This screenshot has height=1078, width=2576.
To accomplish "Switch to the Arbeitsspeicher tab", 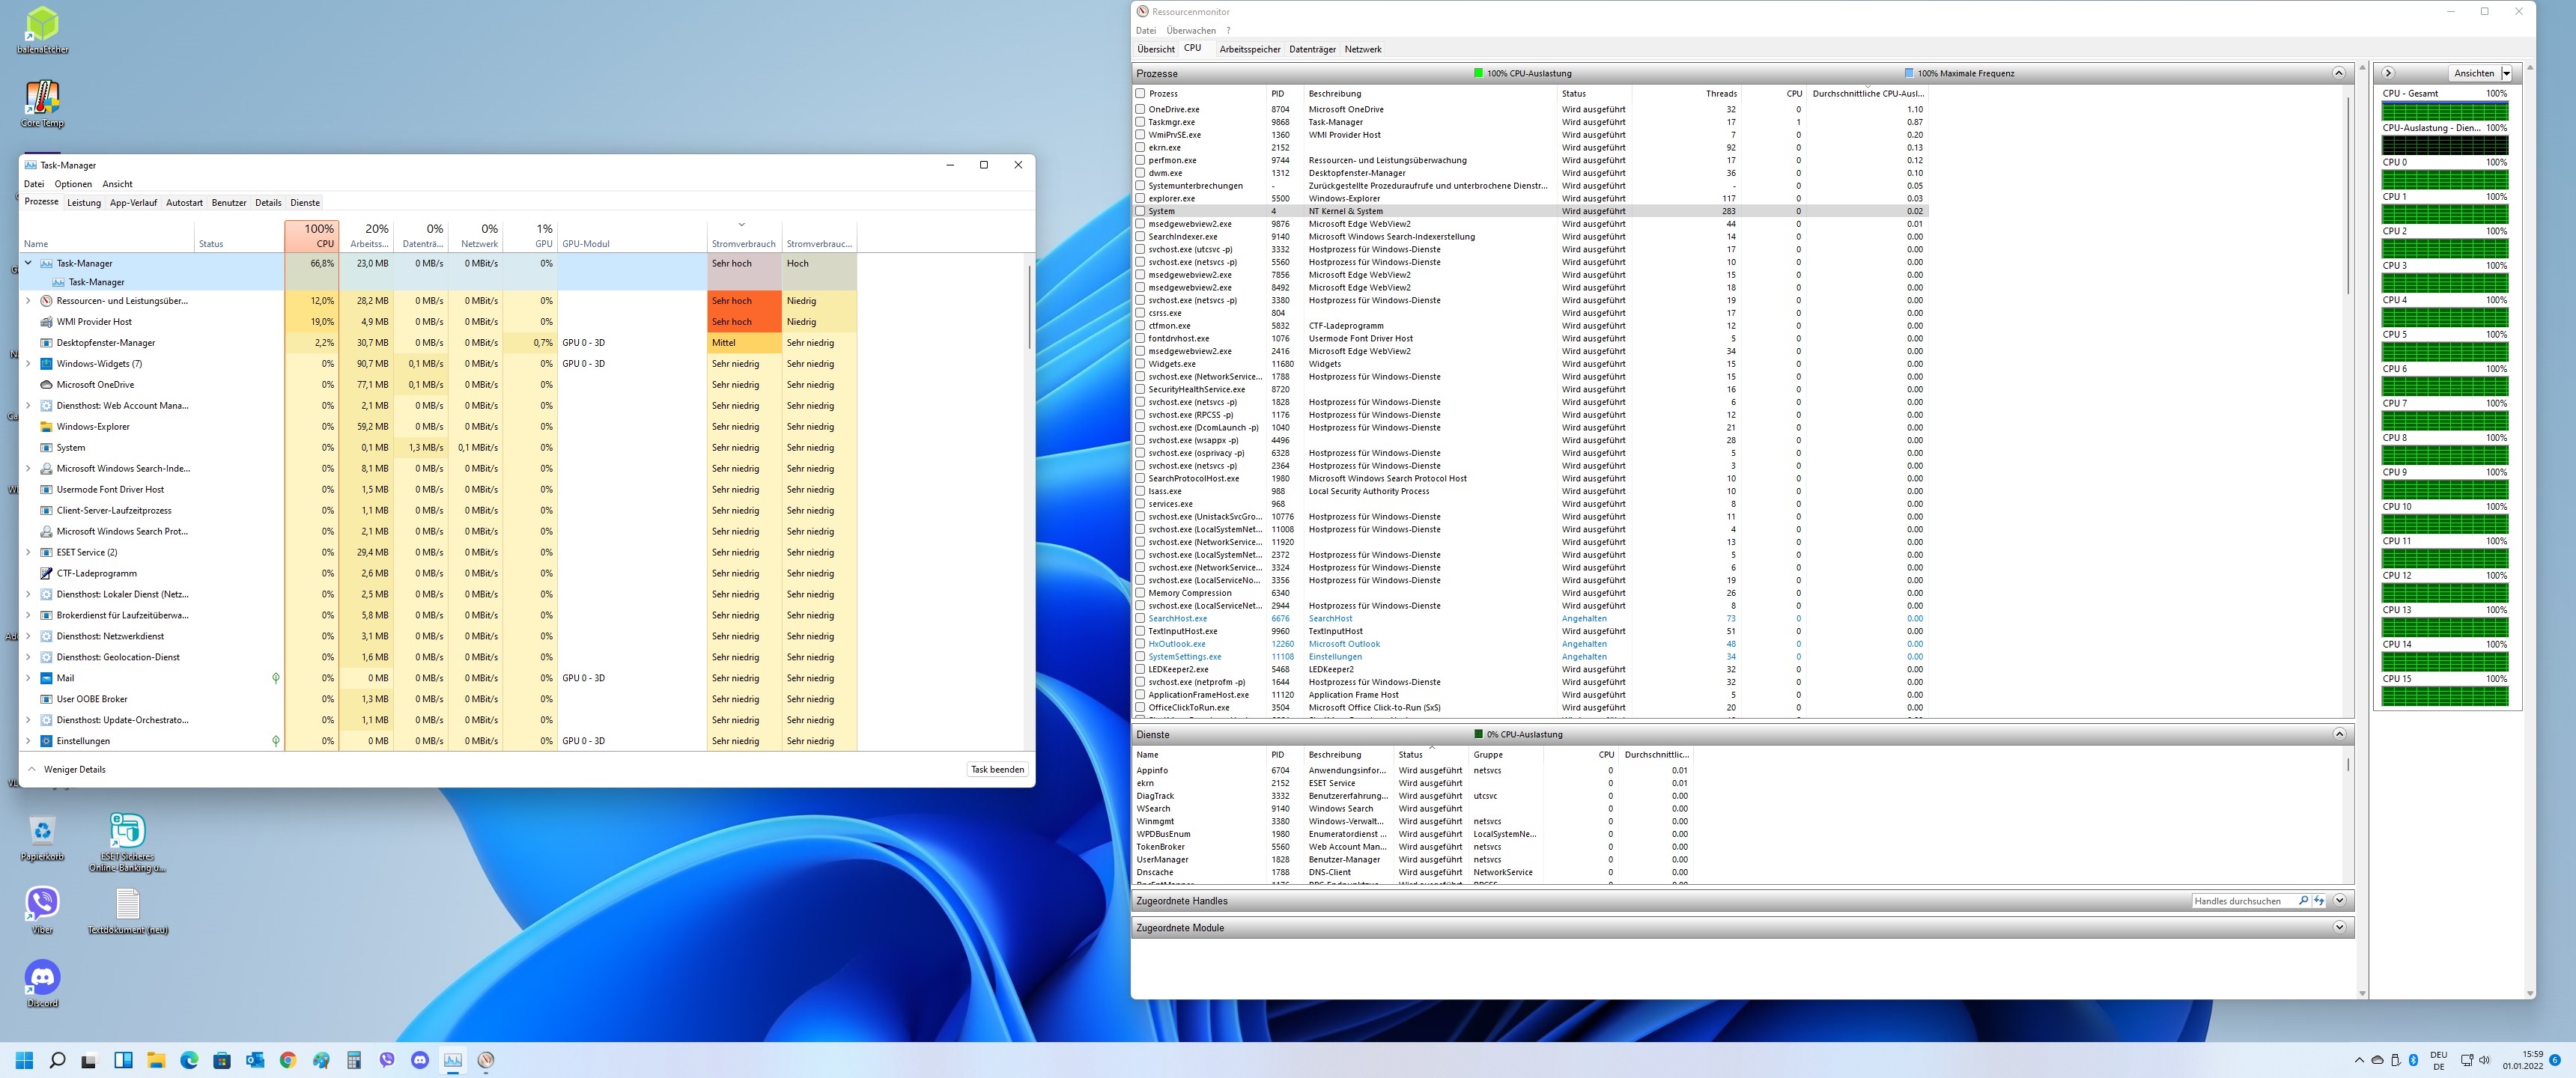I will (x=1249, y=49).
